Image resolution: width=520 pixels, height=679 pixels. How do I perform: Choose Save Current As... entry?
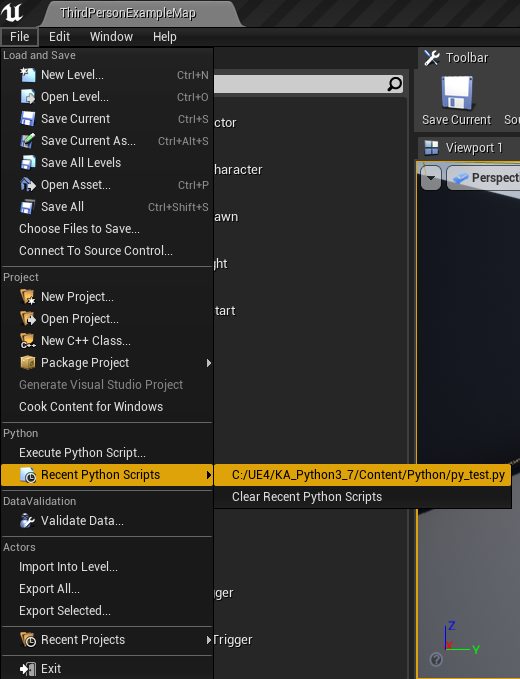[x=107, y=141]
